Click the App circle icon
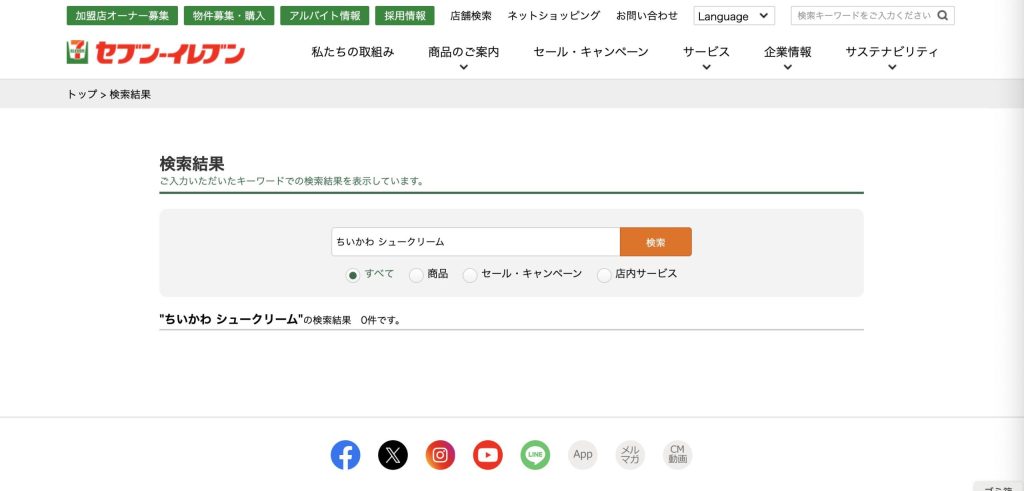 pyautogui.click(x=583, y=455)
